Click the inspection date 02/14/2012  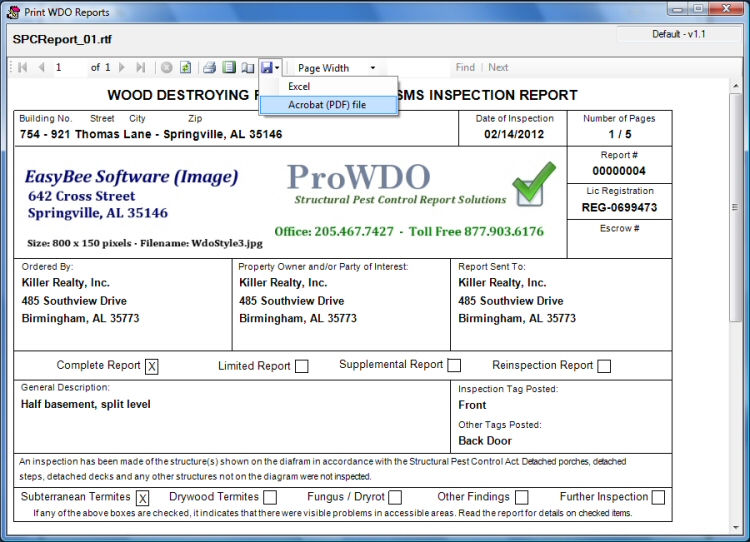tap(514, 134)
